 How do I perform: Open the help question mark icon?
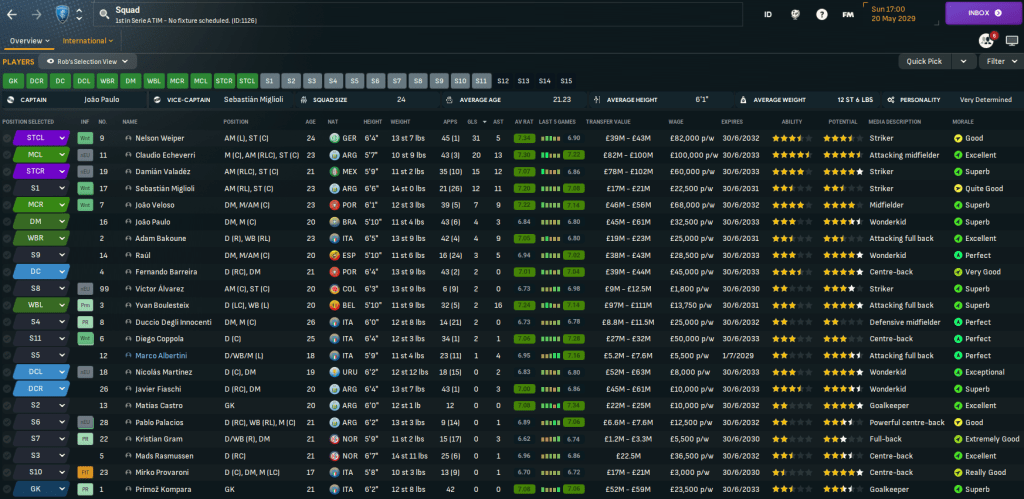point(821,15)
